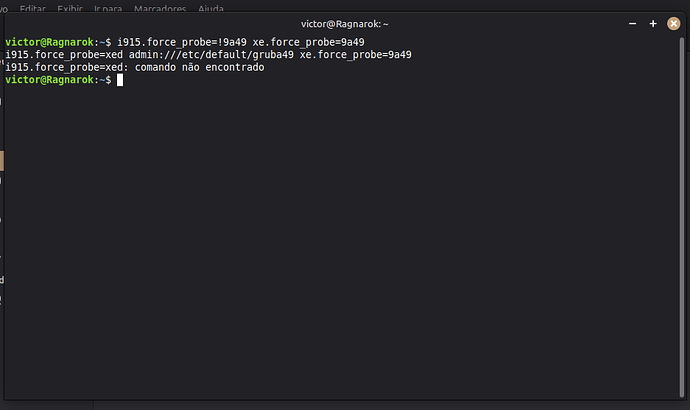Minimize the victor@Ragnarok terminal window
The height and width of the screenshot is (410, 690).
(x=632, y=24)
